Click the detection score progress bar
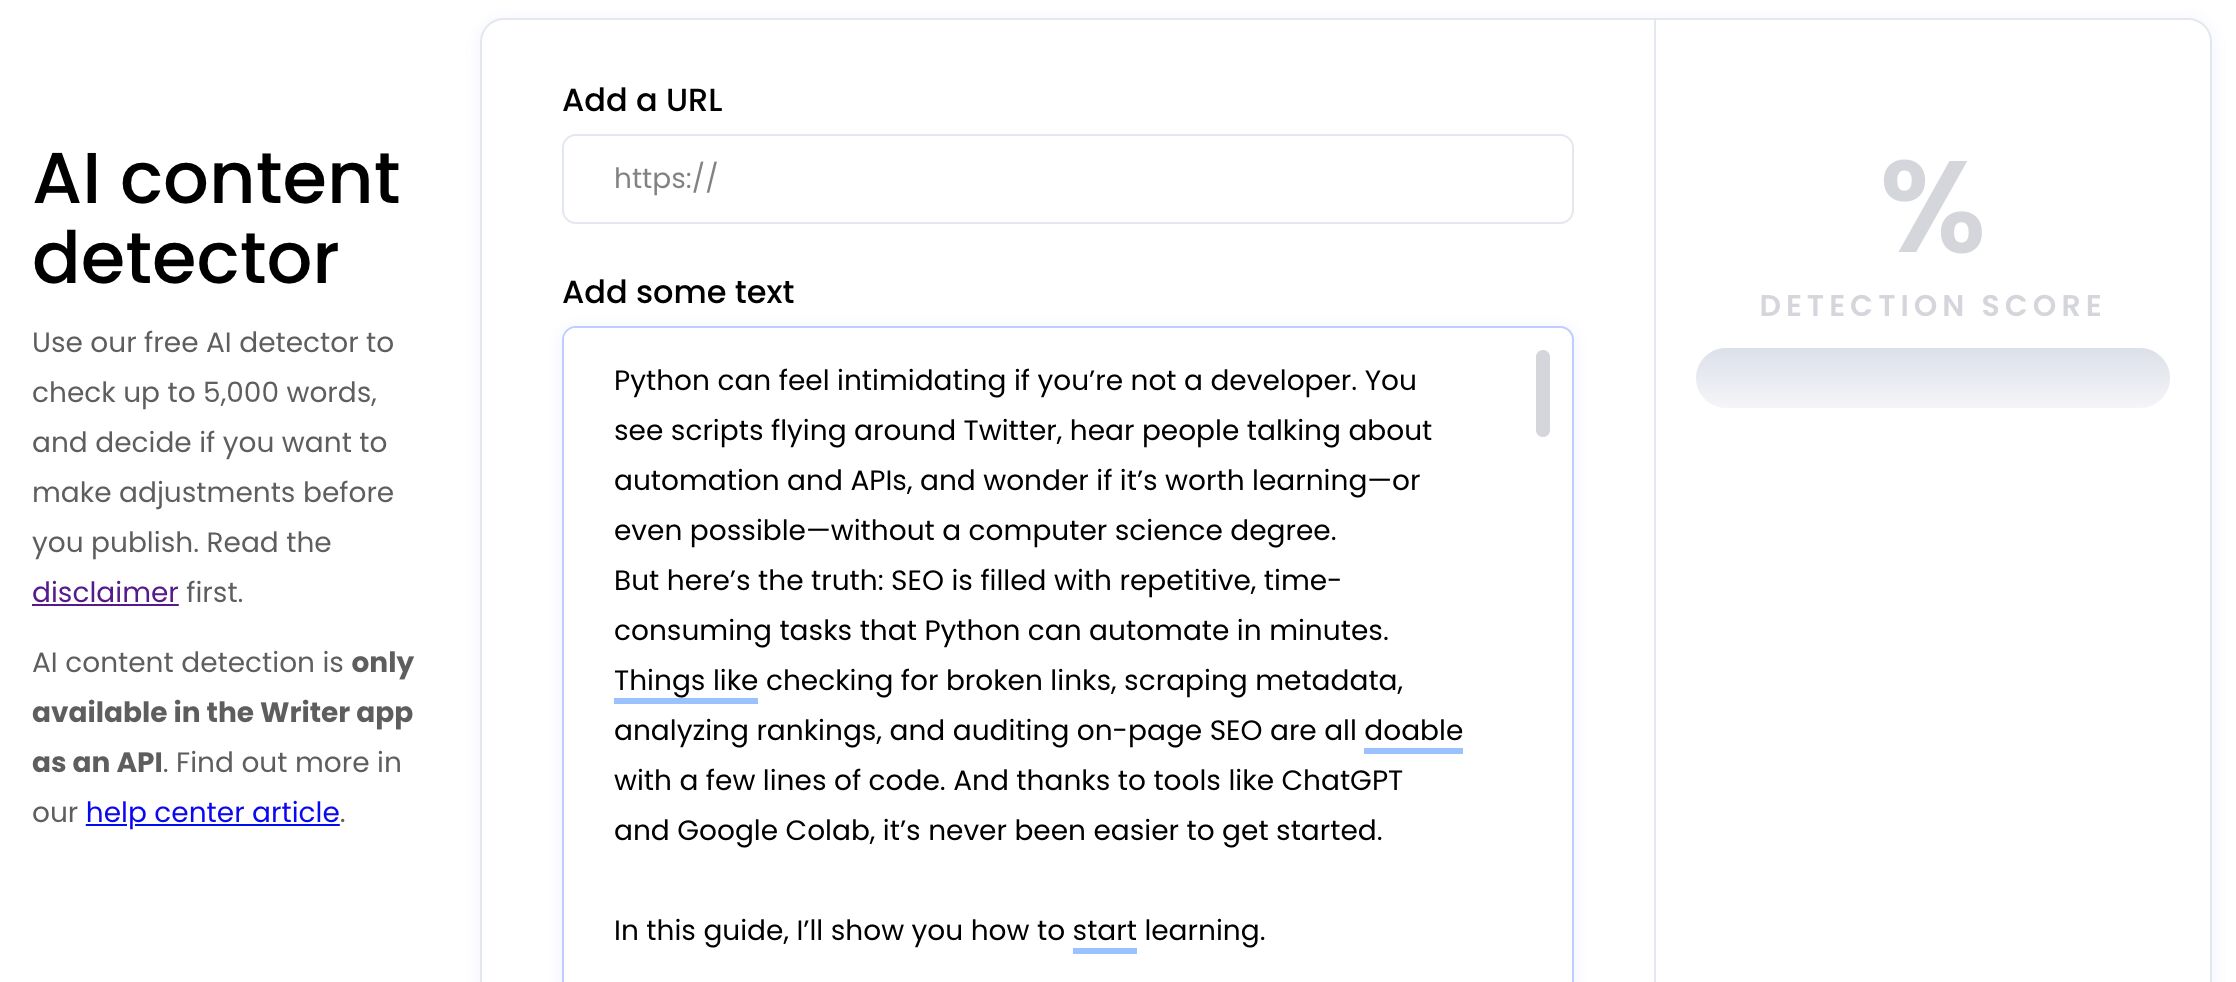The width and height of the screenshot is (2236, 982). [x=1932, y=378]
